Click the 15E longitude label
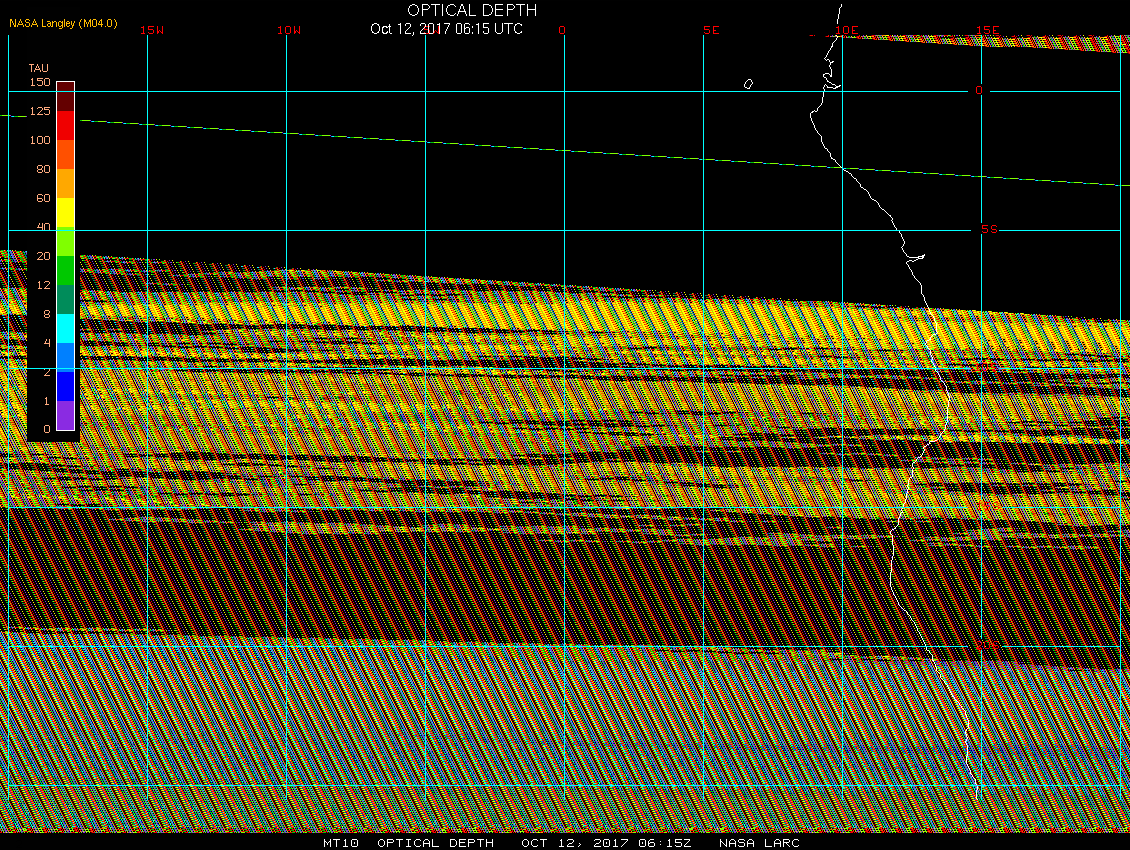Screen dimensions: 1130x850 [988, 30]
